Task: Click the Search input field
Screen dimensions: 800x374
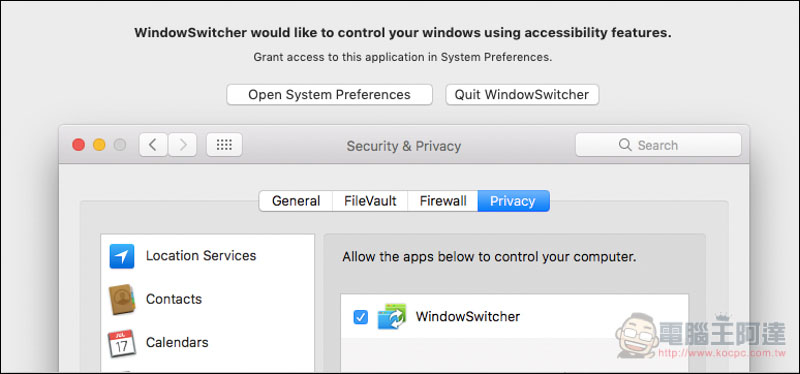Action: (x=658, y=145)
